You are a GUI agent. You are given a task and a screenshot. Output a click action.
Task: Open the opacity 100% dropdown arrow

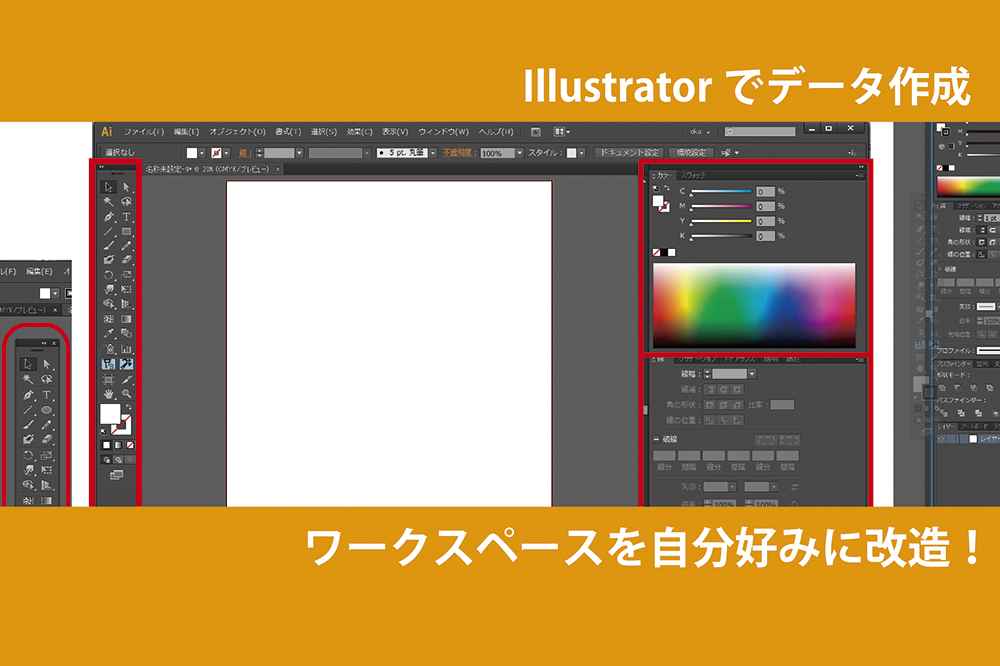coord(520,153)
